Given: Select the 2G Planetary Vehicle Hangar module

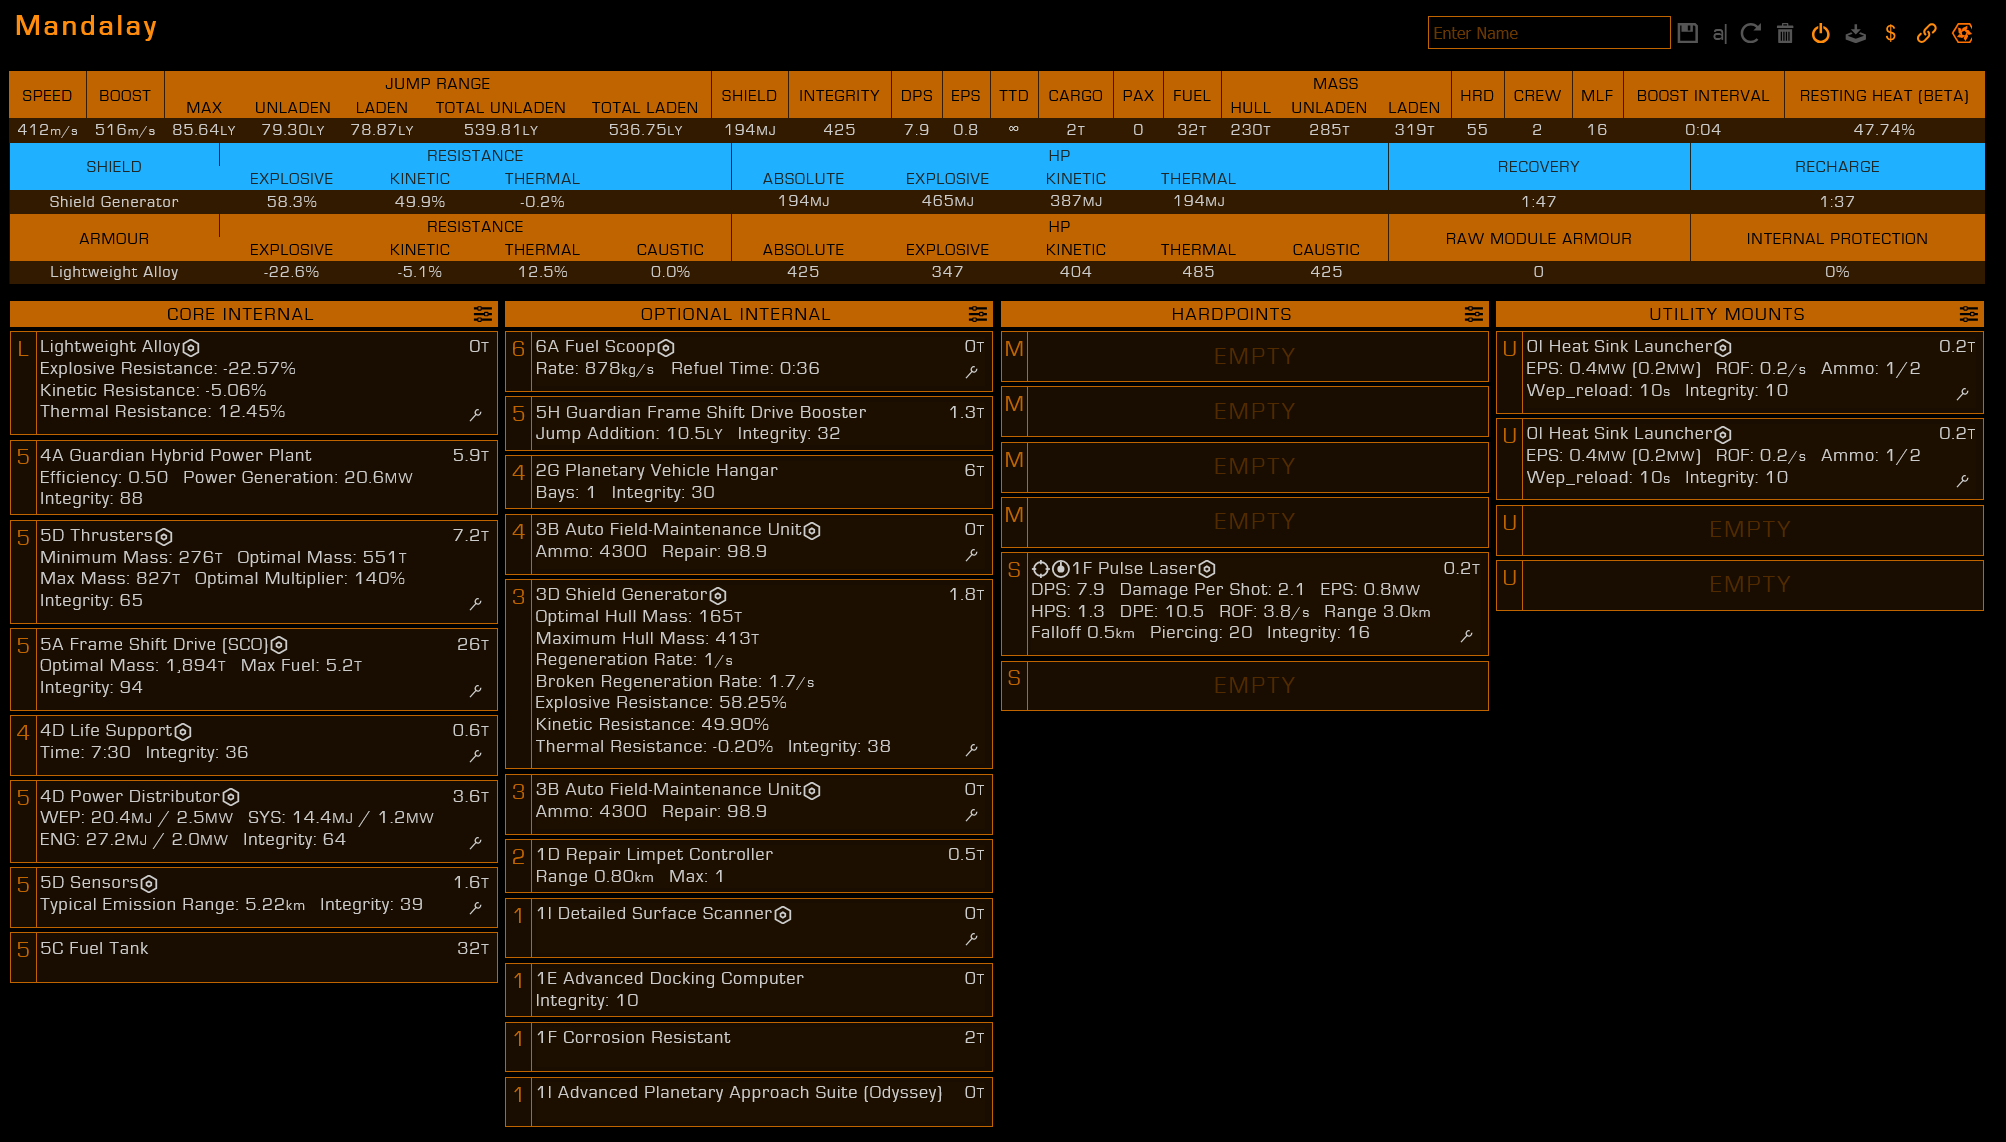Looking at the screenshot, I should point(749,482).
